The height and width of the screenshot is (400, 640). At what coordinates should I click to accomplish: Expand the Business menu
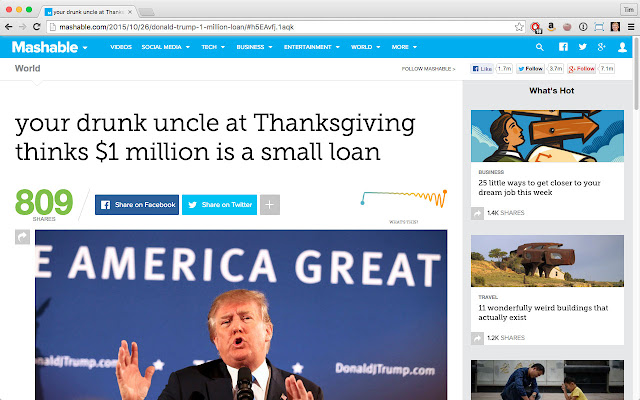(x=254, y=47)
